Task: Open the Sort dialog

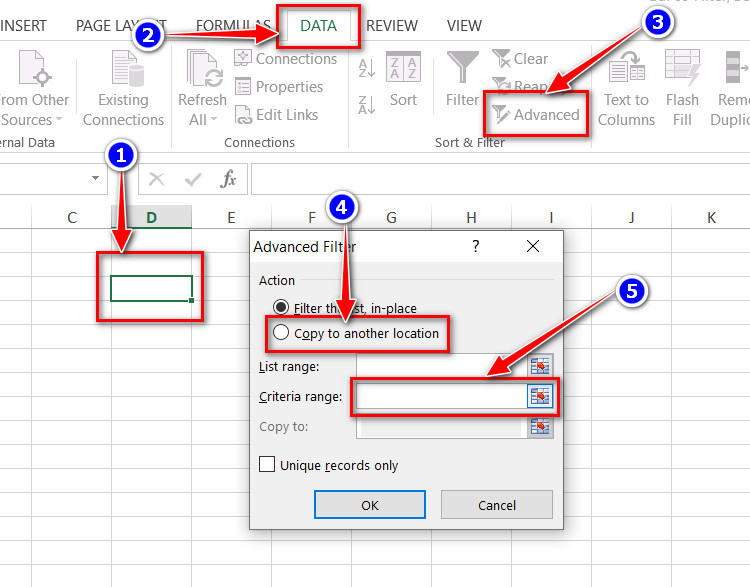Action: pyautogui.click(x=403, y=79)
